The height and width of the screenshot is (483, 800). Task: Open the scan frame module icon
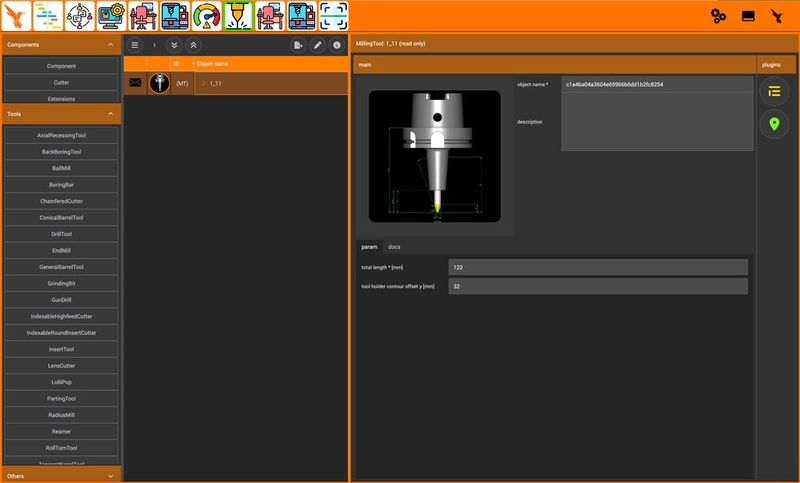pyautogui.click(x=334, y=16)
